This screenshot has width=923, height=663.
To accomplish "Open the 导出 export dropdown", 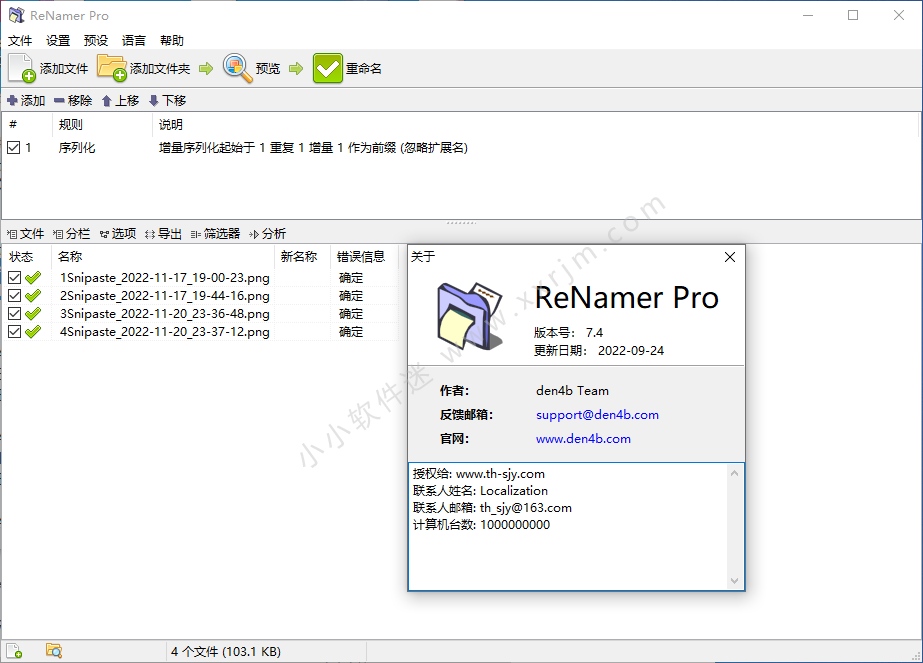I will 163,234.
